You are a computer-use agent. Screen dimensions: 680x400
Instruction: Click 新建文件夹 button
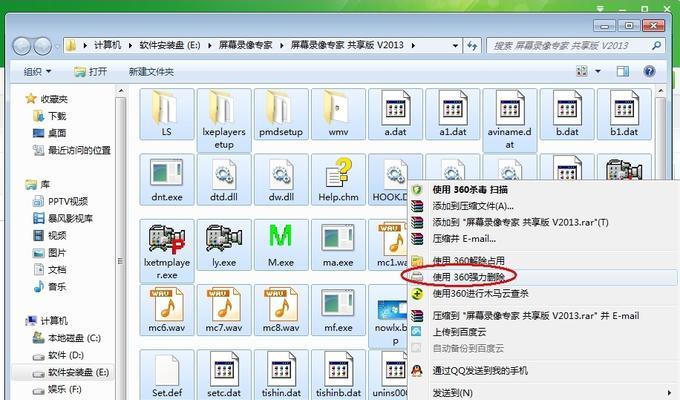click(151, 72)
